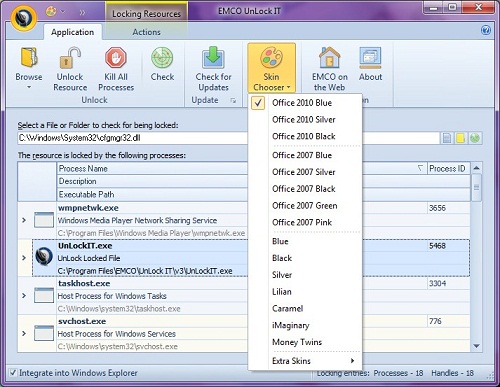Screen dimensions: 500x387
Task: Click the yellow browse folder icon beside path
Action: 460,138
